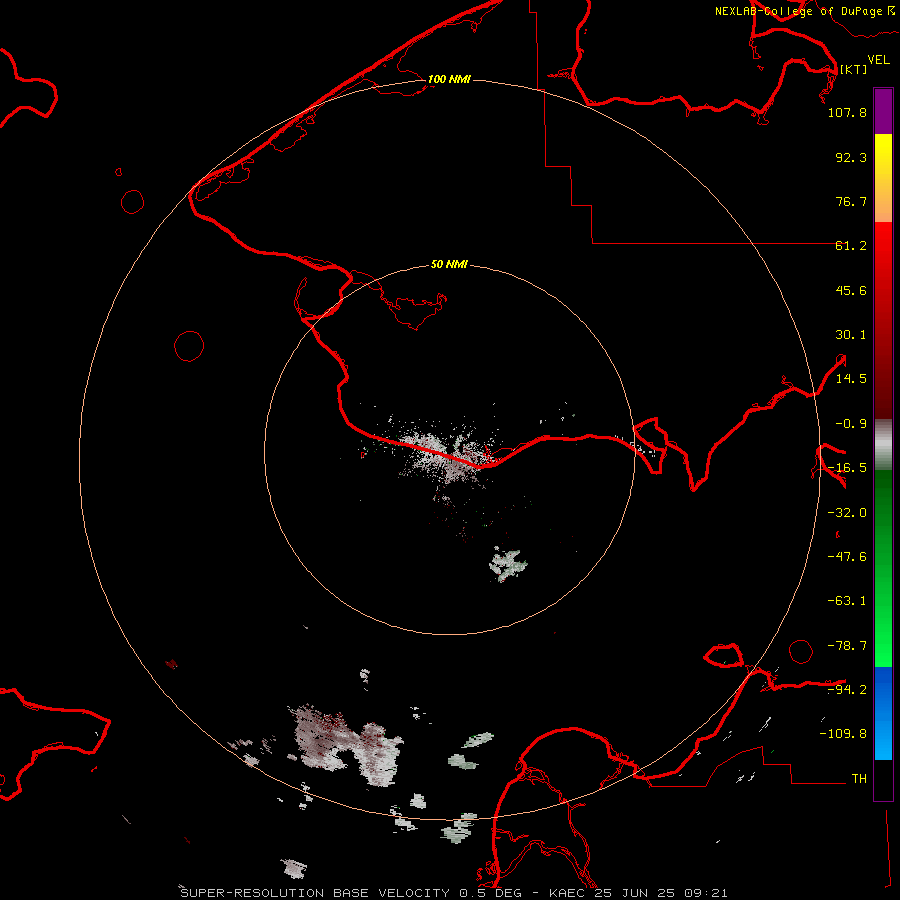Click the -109.8 velocity scale value
The width and height of the screenshot is (900, 900).
[843, 734]
